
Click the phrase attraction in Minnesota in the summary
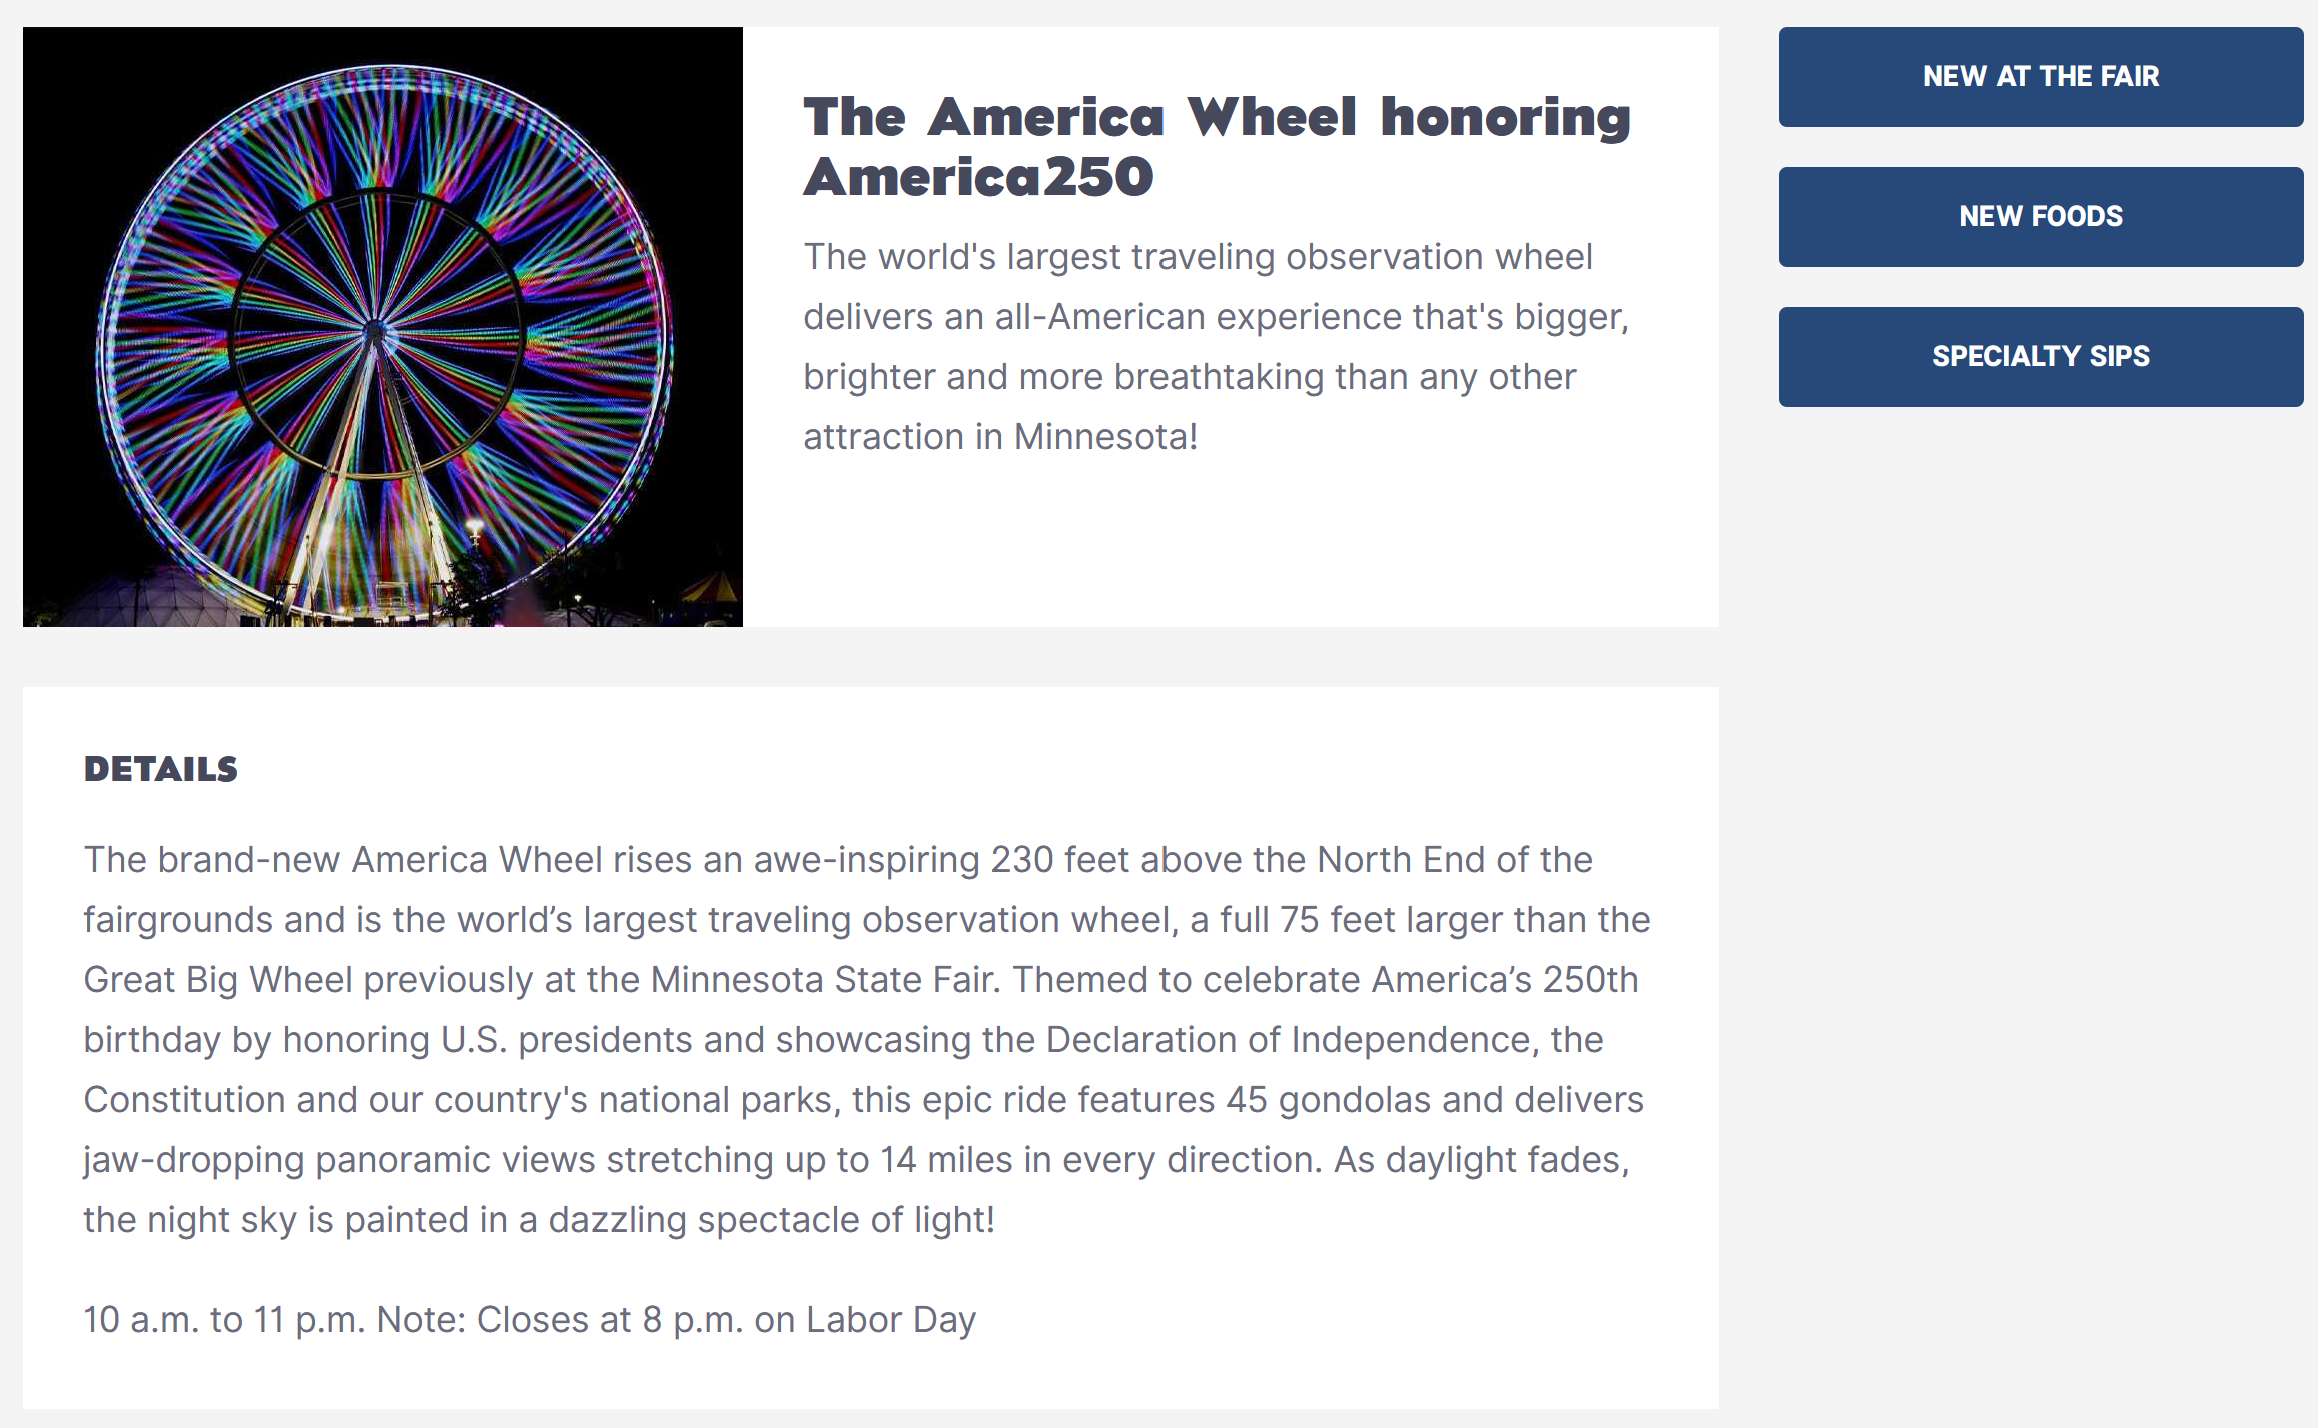tap(1000, 437)
